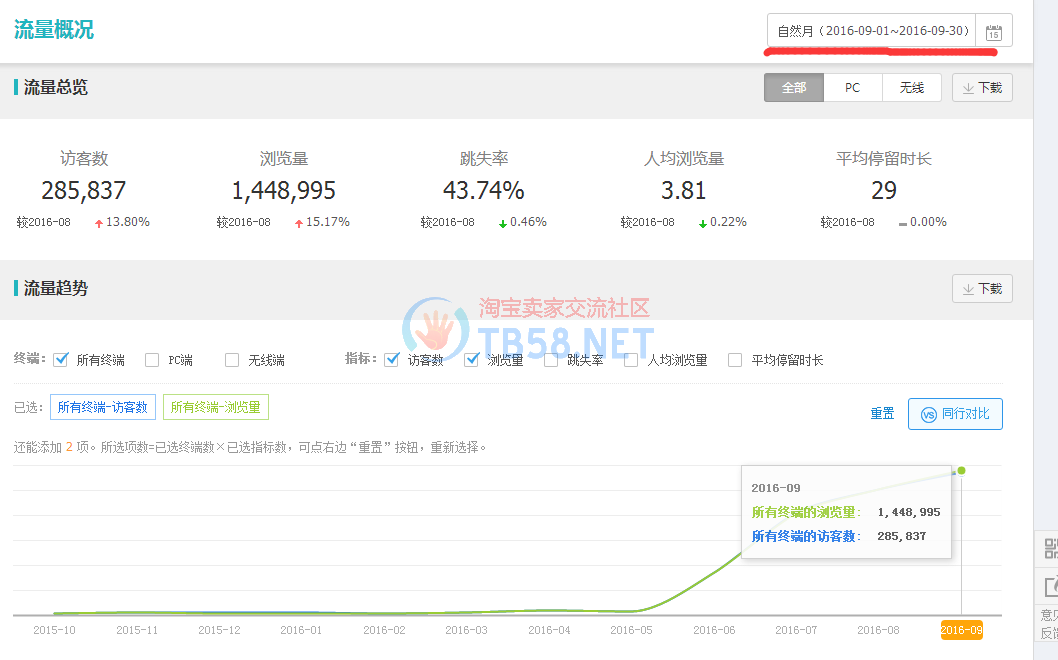
Task: Switch to the 无线 tab
Action: click(x=911, y=88)
